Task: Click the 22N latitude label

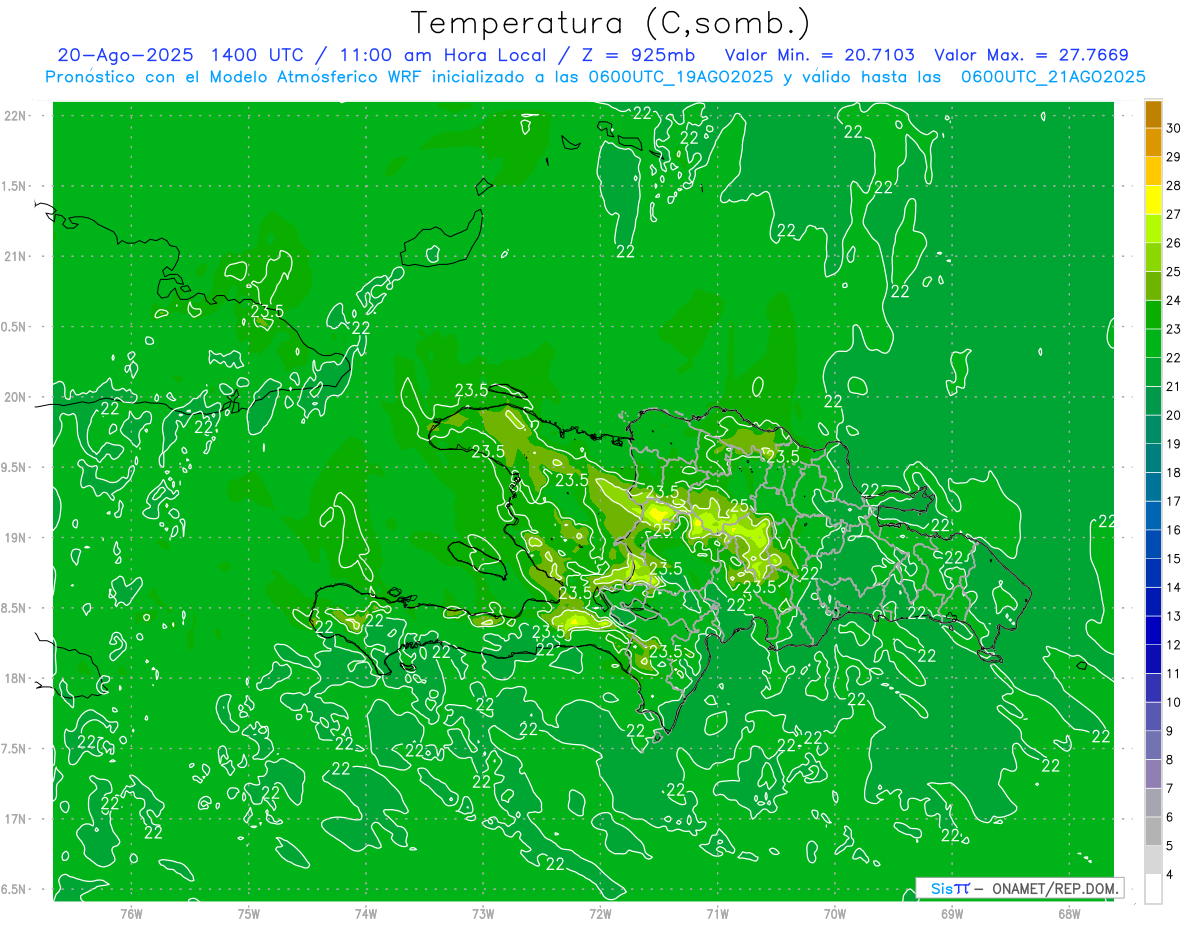Action: pos(14,116)
